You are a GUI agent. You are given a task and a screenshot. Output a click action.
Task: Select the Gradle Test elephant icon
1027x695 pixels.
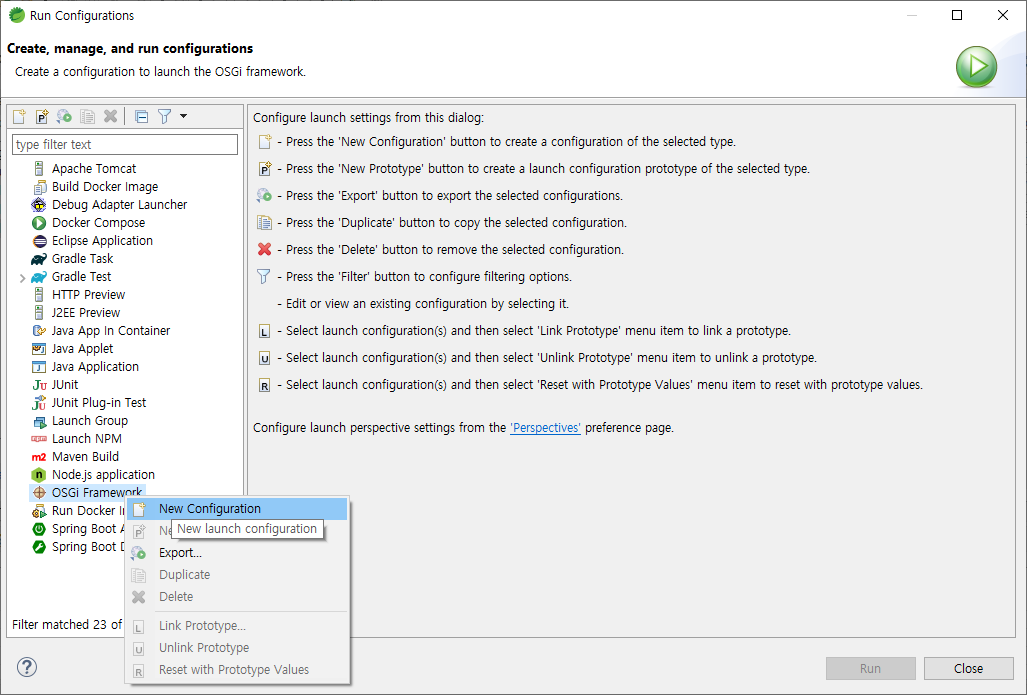point(39,276)
